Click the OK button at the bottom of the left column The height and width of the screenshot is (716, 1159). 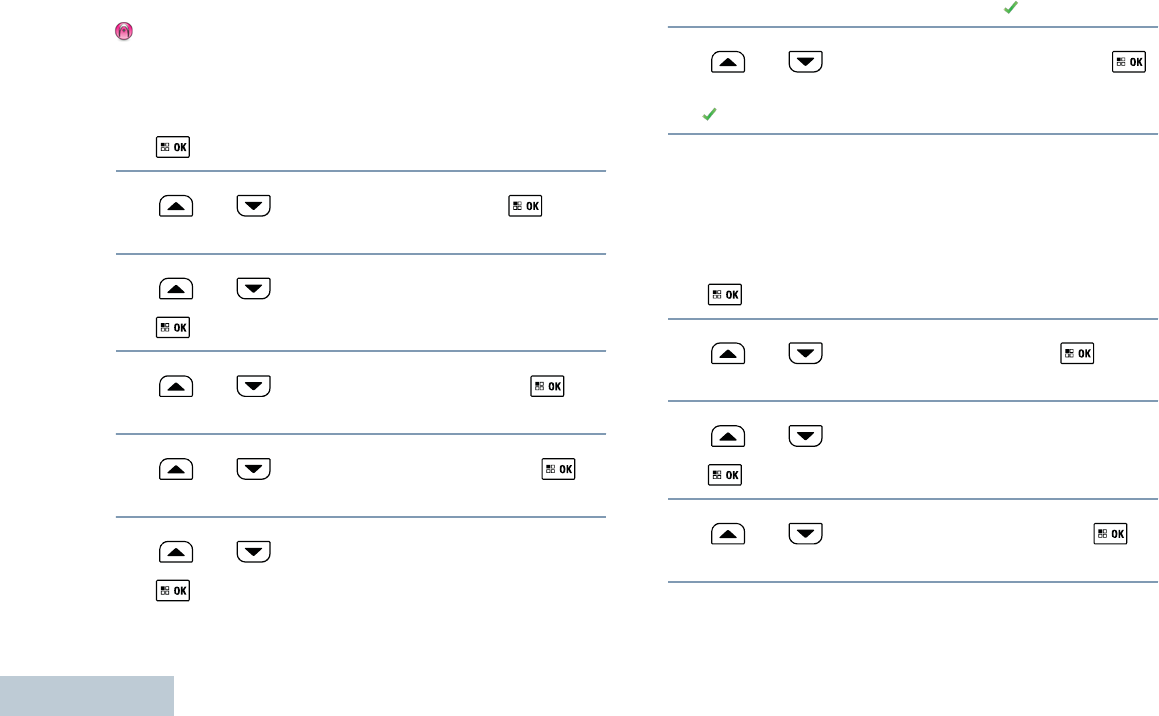coord(173,592)
